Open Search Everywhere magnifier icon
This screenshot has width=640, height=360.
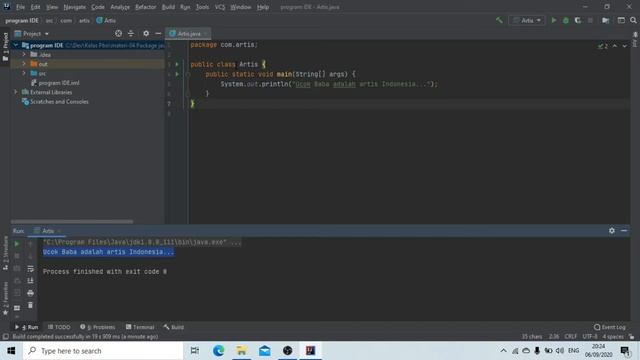point(633,20)
